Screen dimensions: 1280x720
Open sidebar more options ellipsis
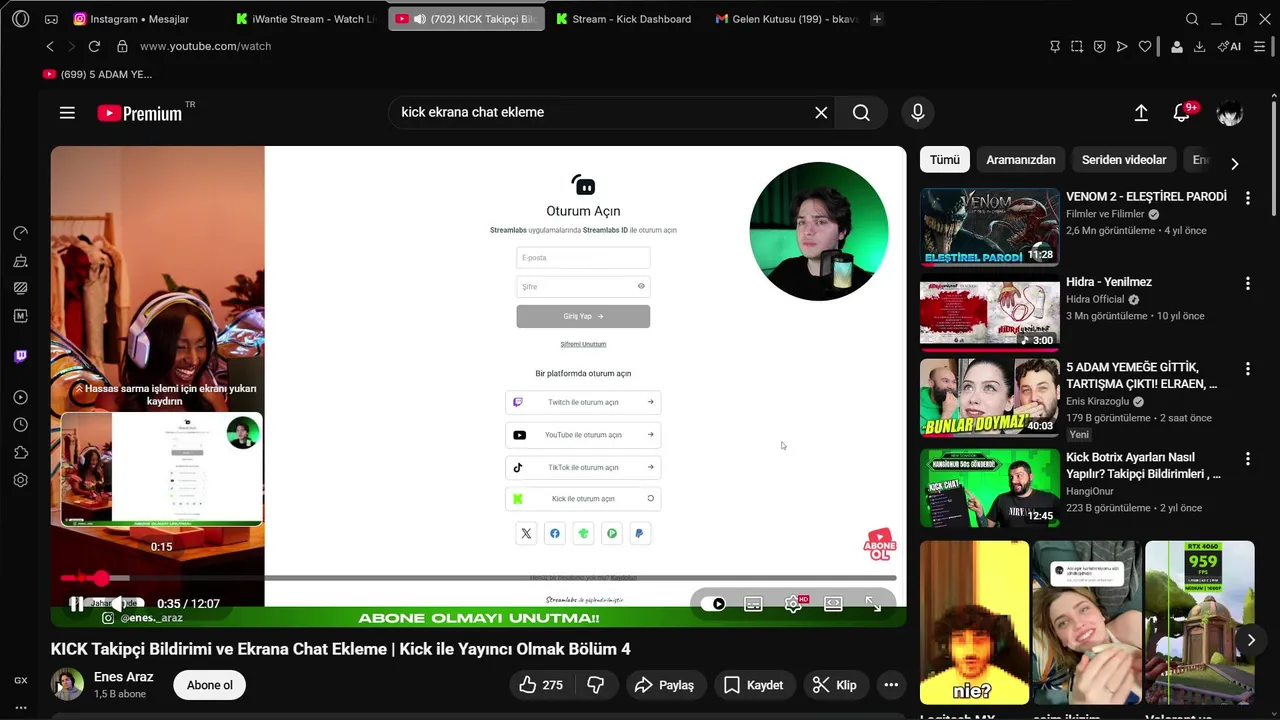click(21, 707)
